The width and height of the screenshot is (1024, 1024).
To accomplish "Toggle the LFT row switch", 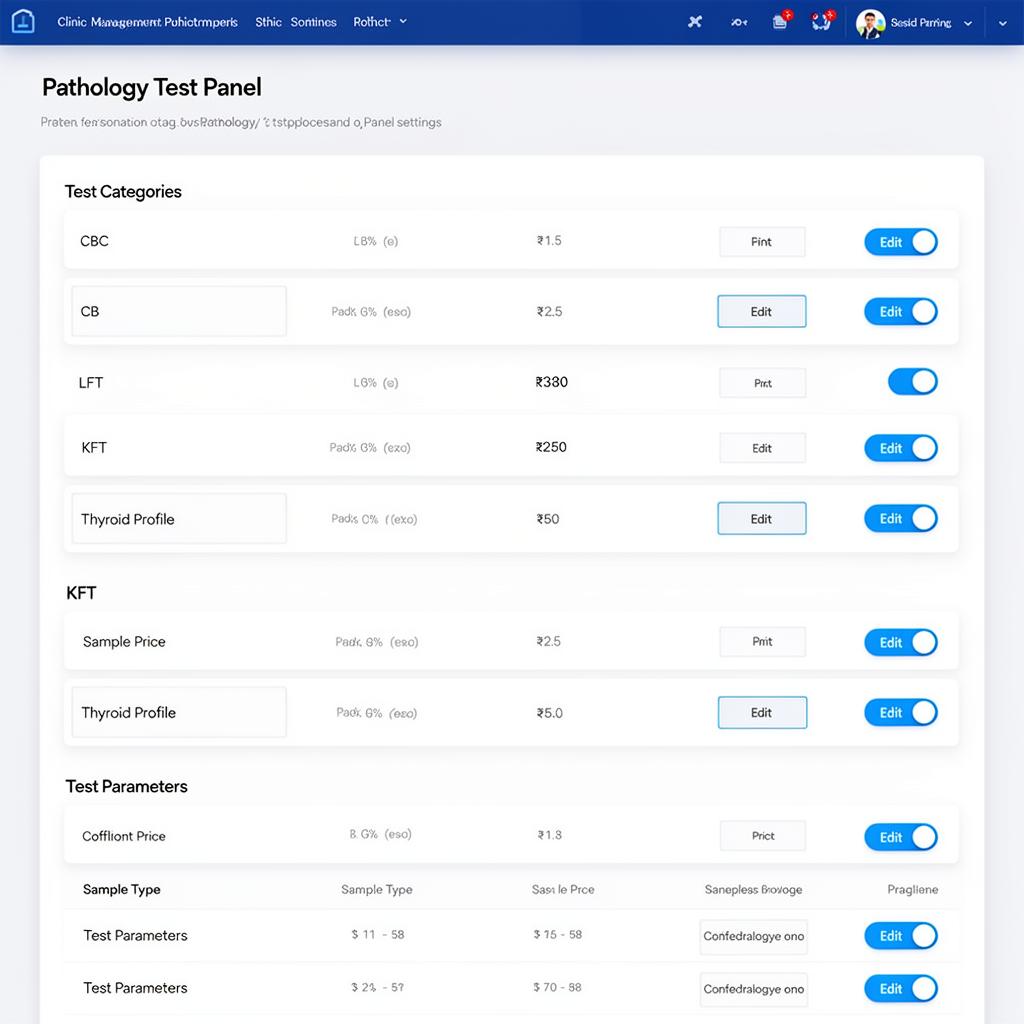I will [913, 381].
